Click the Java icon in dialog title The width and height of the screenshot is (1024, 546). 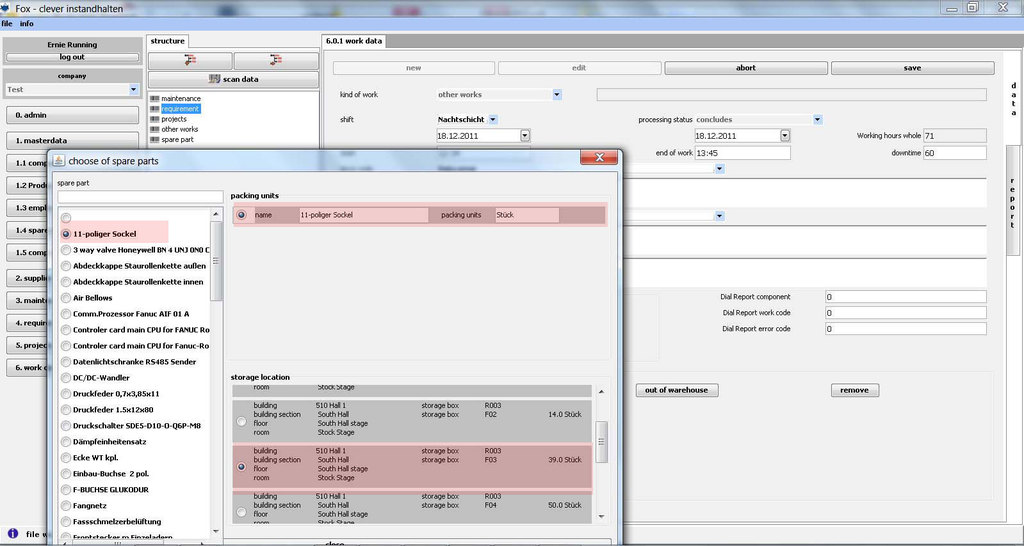click(x=59, y=159)
